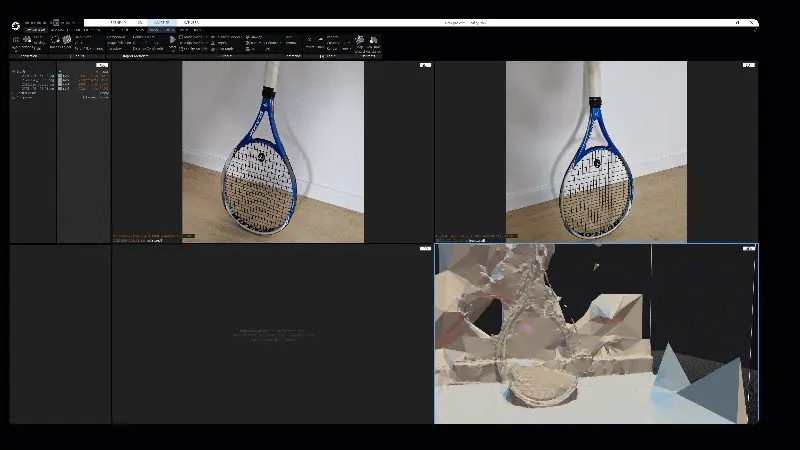Click the last large icon at ribbon's right end

click(x=374, y=40)
